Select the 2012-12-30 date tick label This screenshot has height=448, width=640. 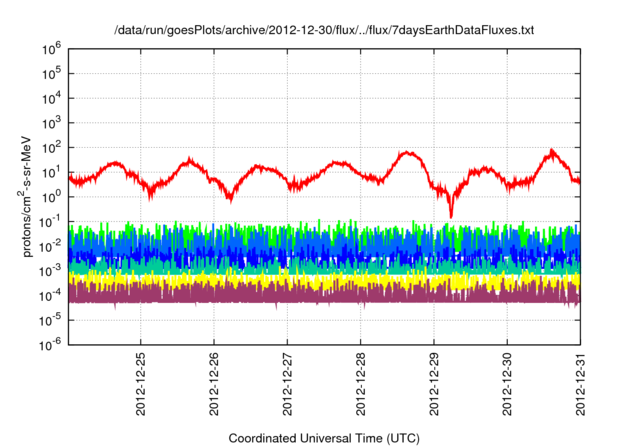click(508, 382)
